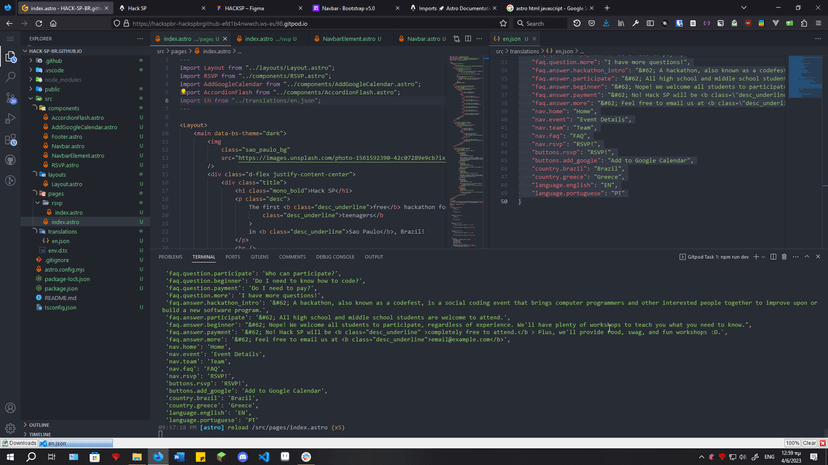Open the Manage gear icon
This screenshot has width=828, height=465.
pyautogui.click(x=11, y=428)
